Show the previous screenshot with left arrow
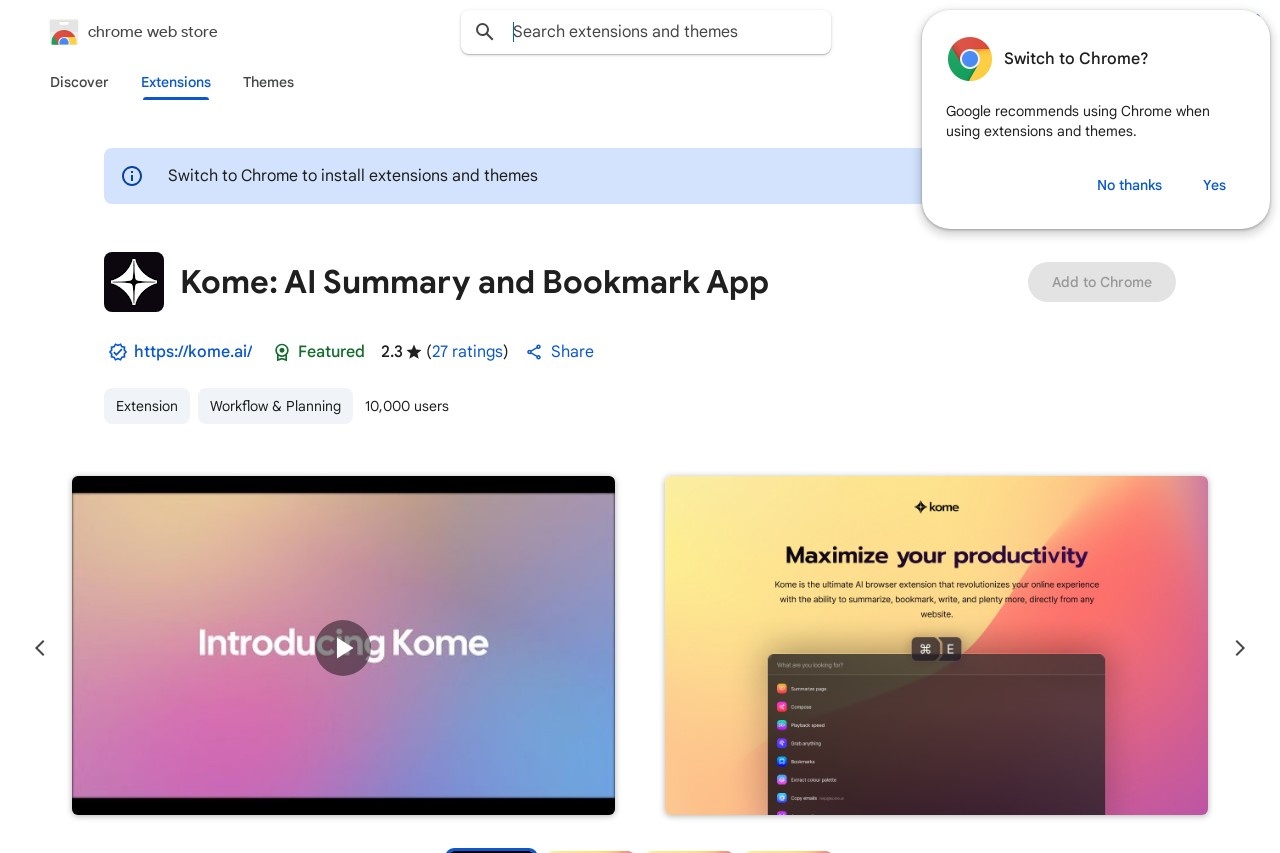Image resolution: width=1280 pixels, height=853 pixels. pos(40,648)
